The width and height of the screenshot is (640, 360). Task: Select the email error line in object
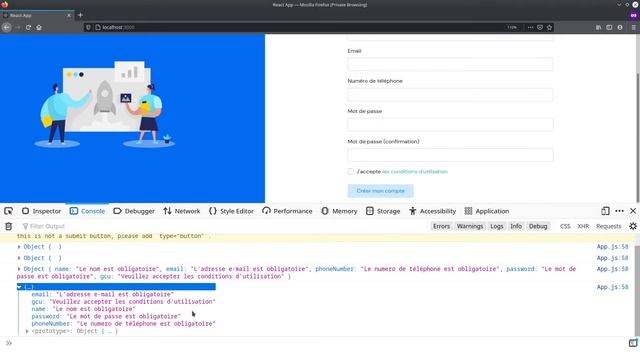102,294
